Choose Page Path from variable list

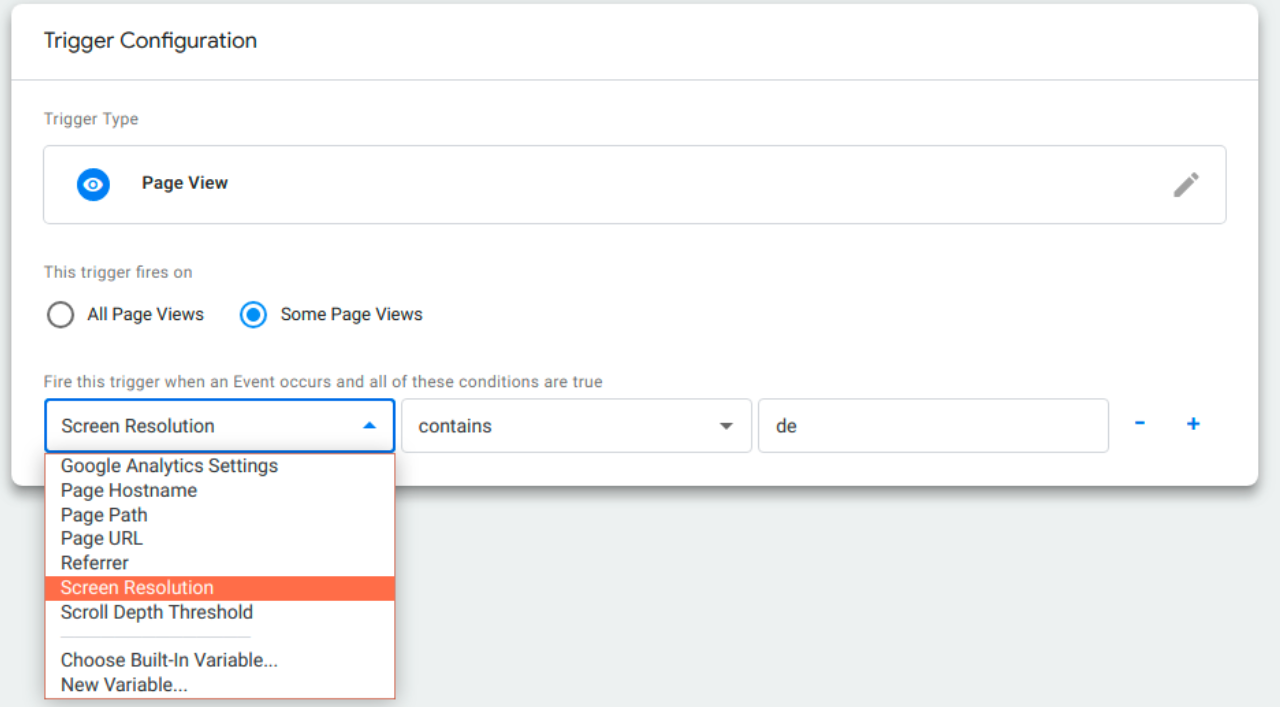[220, 515]
